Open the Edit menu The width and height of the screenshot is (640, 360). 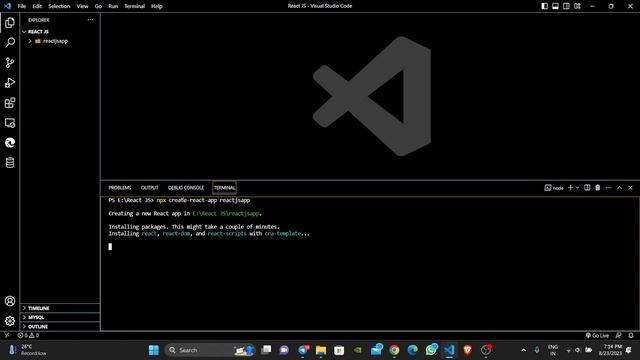[x=37, y=6]
